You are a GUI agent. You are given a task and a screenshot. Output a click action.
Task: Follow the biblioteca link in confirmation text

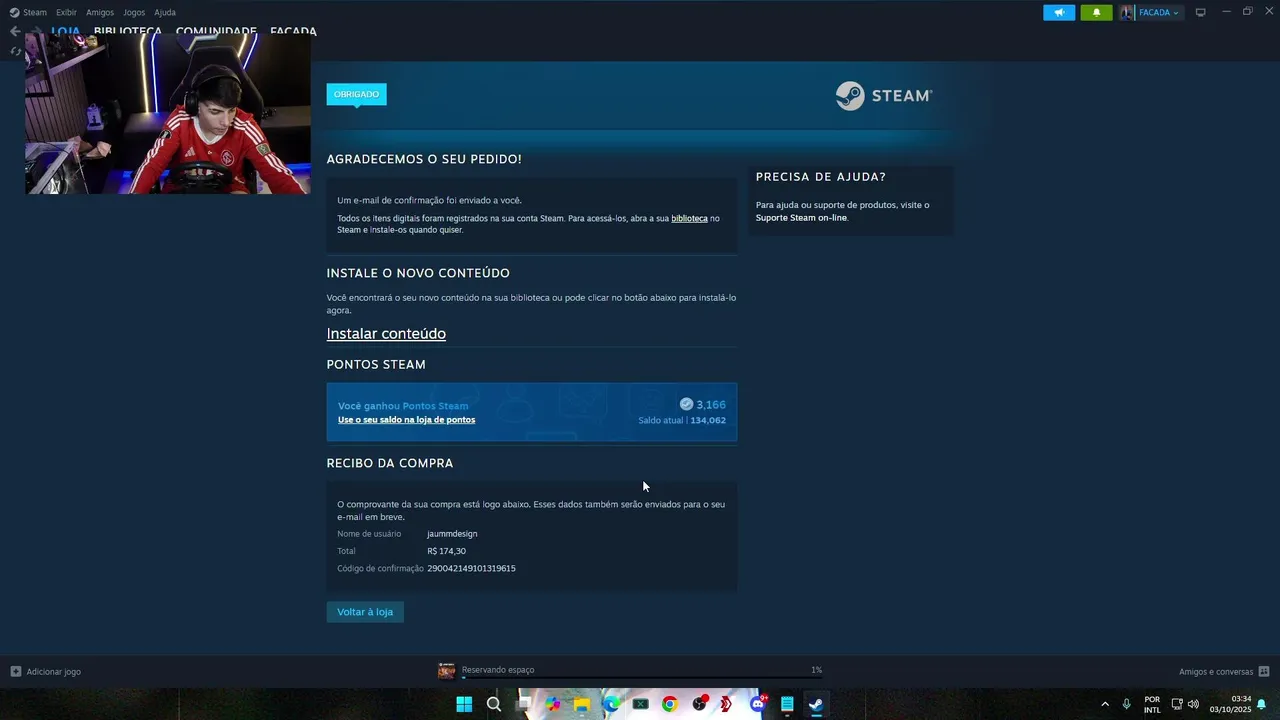[x=689, y=218]
